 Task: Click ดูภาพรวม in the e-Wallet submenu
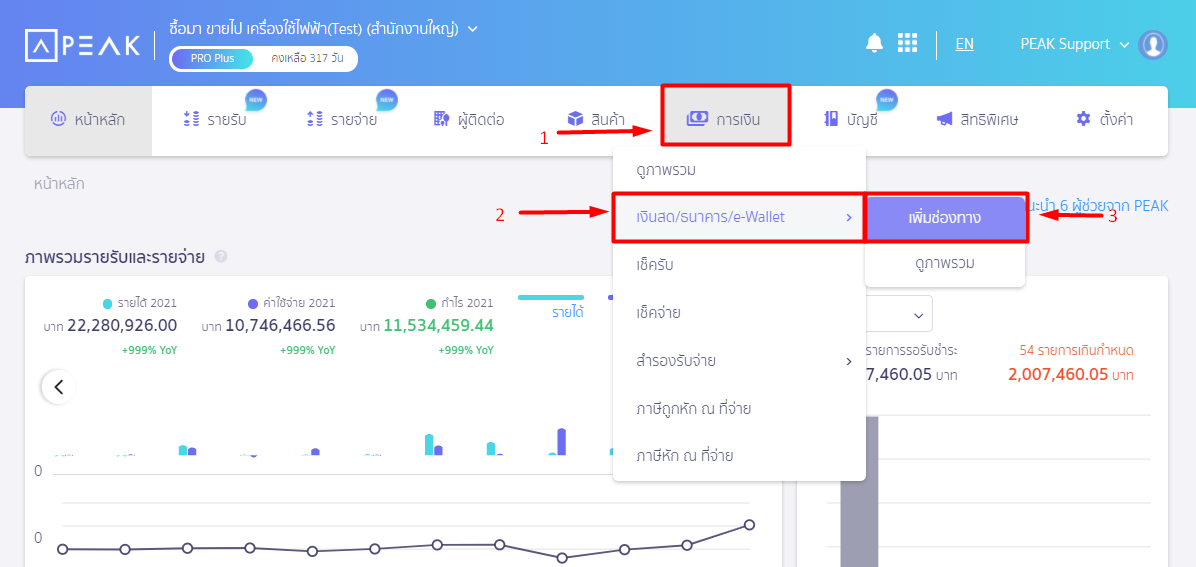pyautogui.click(x=945, y=263)
